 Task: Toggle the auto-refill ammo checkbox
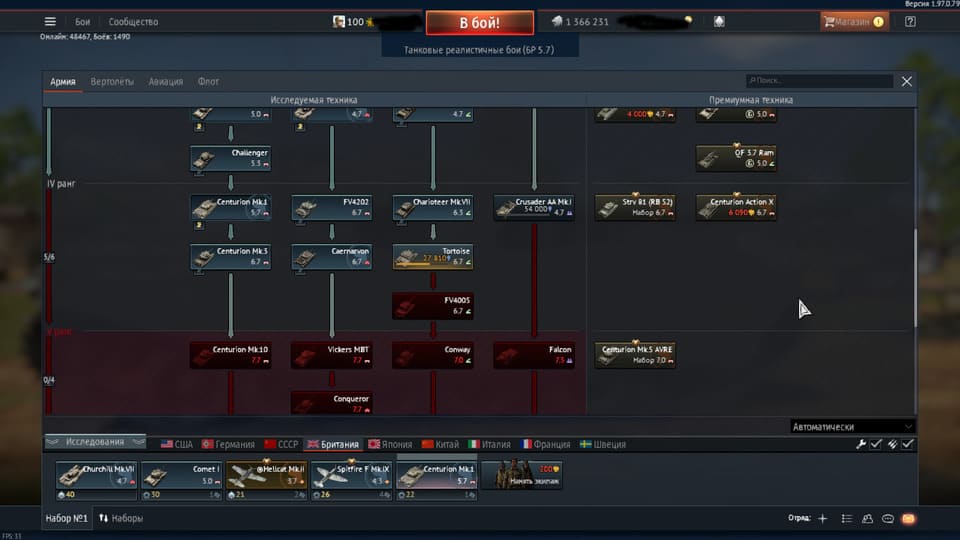point(907,444)
